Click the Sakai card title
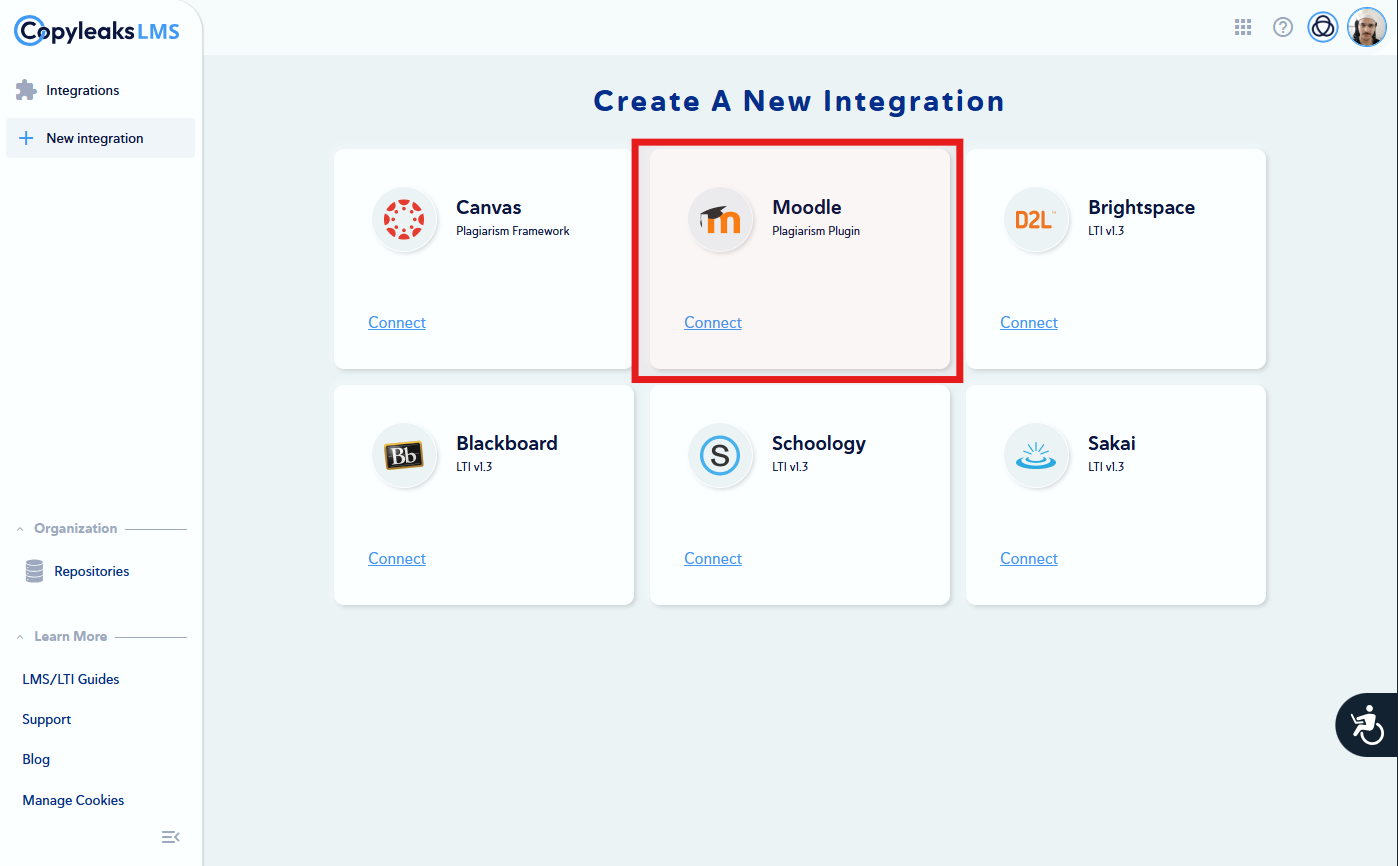Screen dimensions: 1398x866 1112,443
